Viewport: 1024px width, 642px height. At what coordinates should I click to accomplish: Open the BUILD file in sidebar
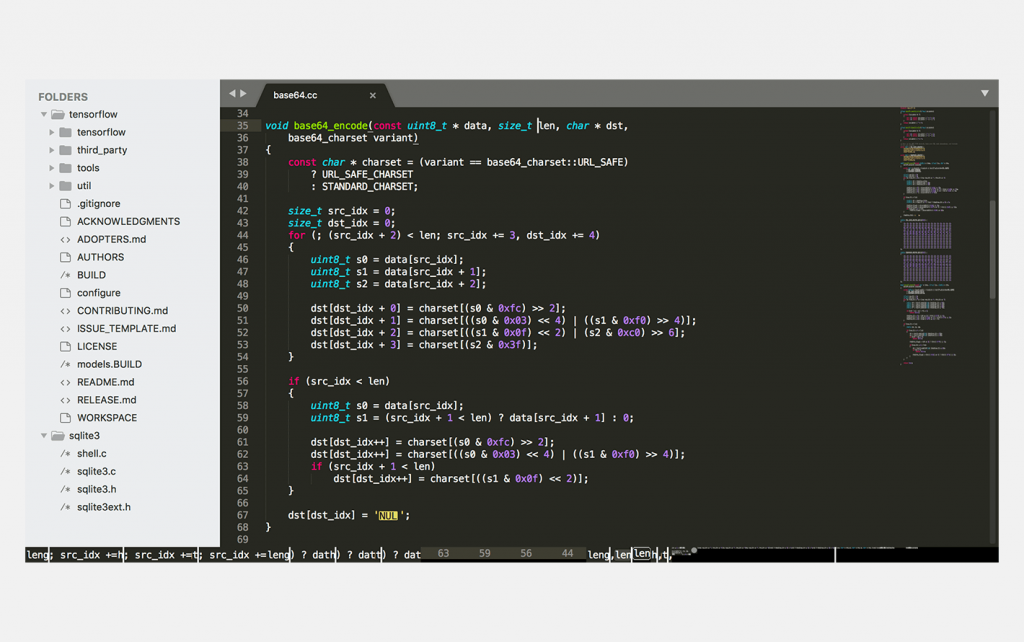(x=91, y=275)
